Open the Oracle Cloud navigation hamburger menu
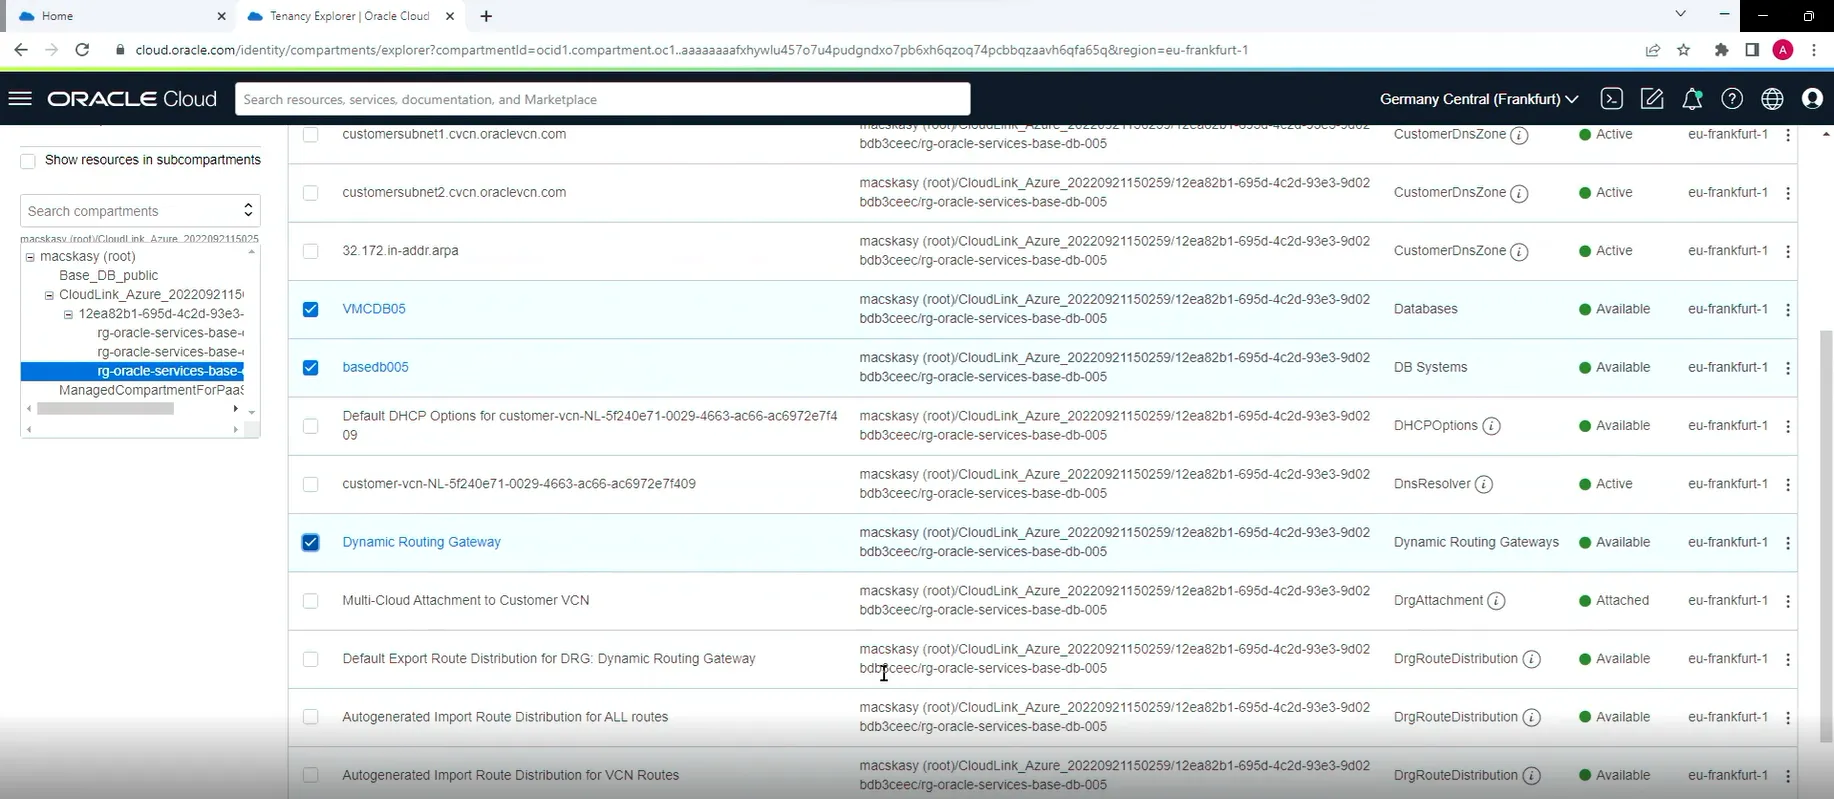This screenshot has height=799, width=1834. (20, 99)
